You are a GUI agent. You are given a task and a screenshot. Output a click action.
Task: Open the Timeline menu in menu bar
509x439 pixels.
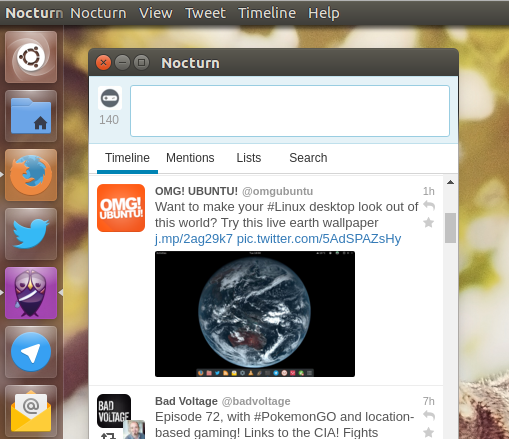[x=267, y=13]
